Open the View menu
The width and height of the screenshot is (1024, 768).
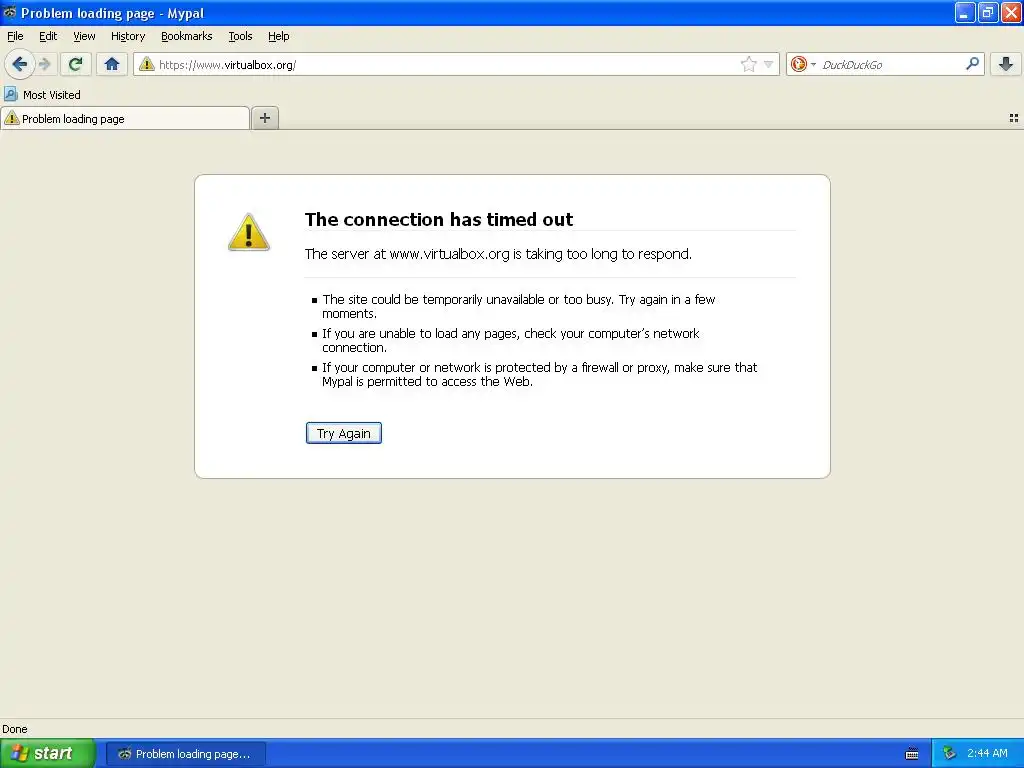tap(84, 36)
